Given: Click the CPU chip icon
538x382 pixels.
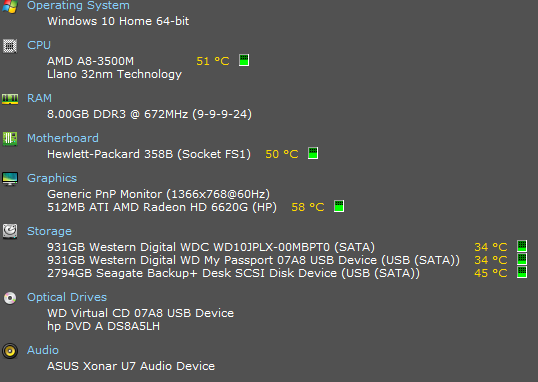Looking at the screenshot, I should point(10,46).
